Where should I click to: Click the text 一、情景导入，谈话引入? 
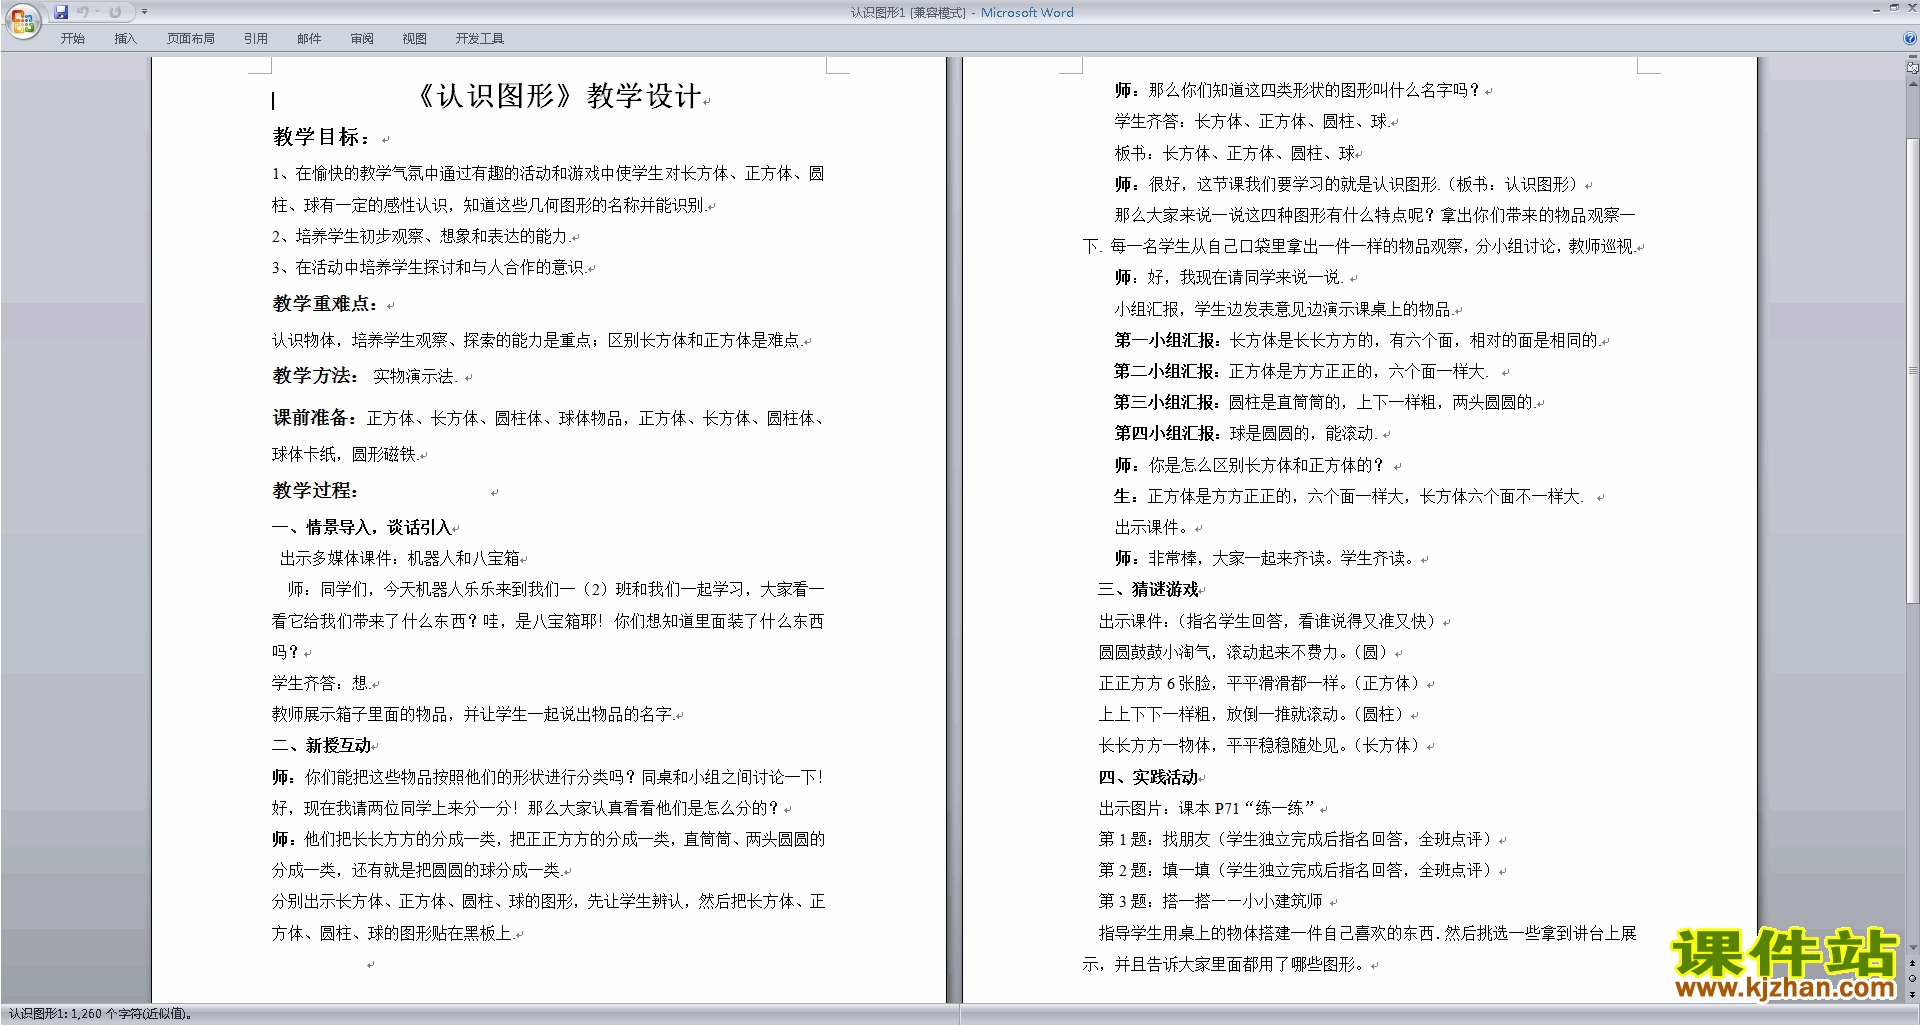coord(364,527)
